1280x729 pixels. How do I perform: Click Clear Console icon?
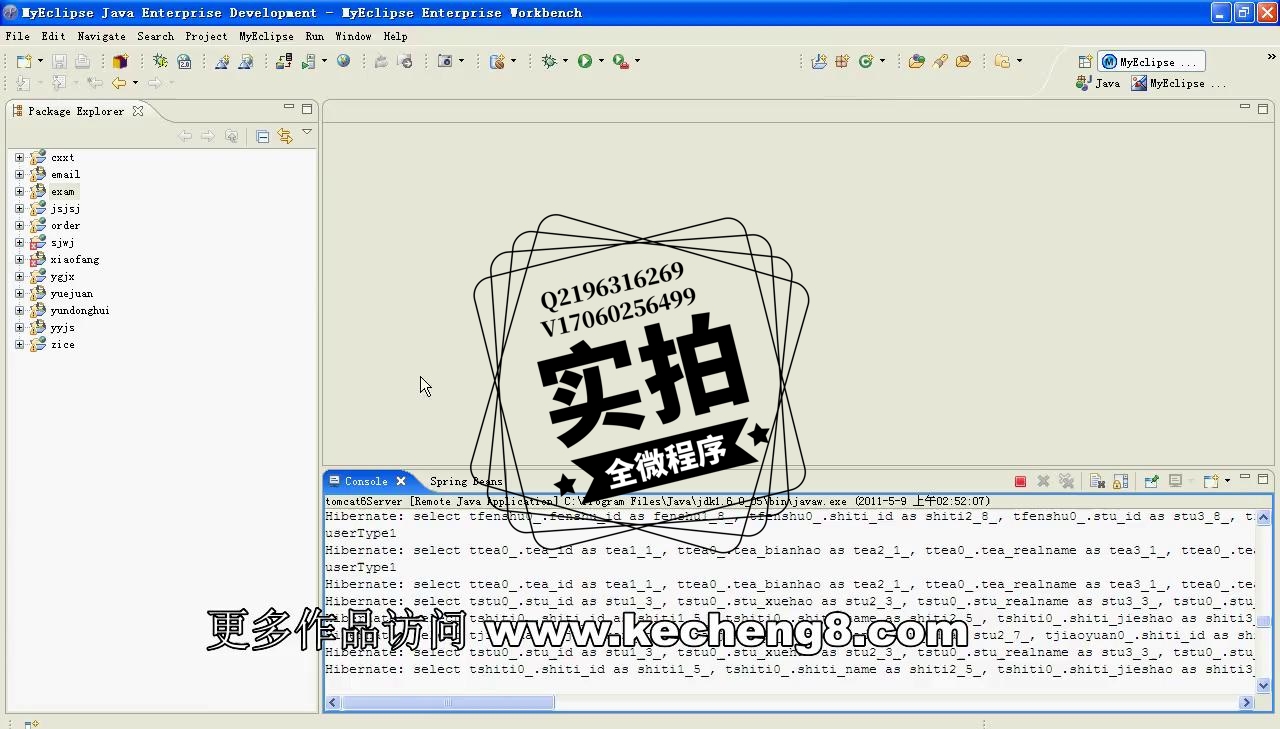click(x=1097, y=481)
